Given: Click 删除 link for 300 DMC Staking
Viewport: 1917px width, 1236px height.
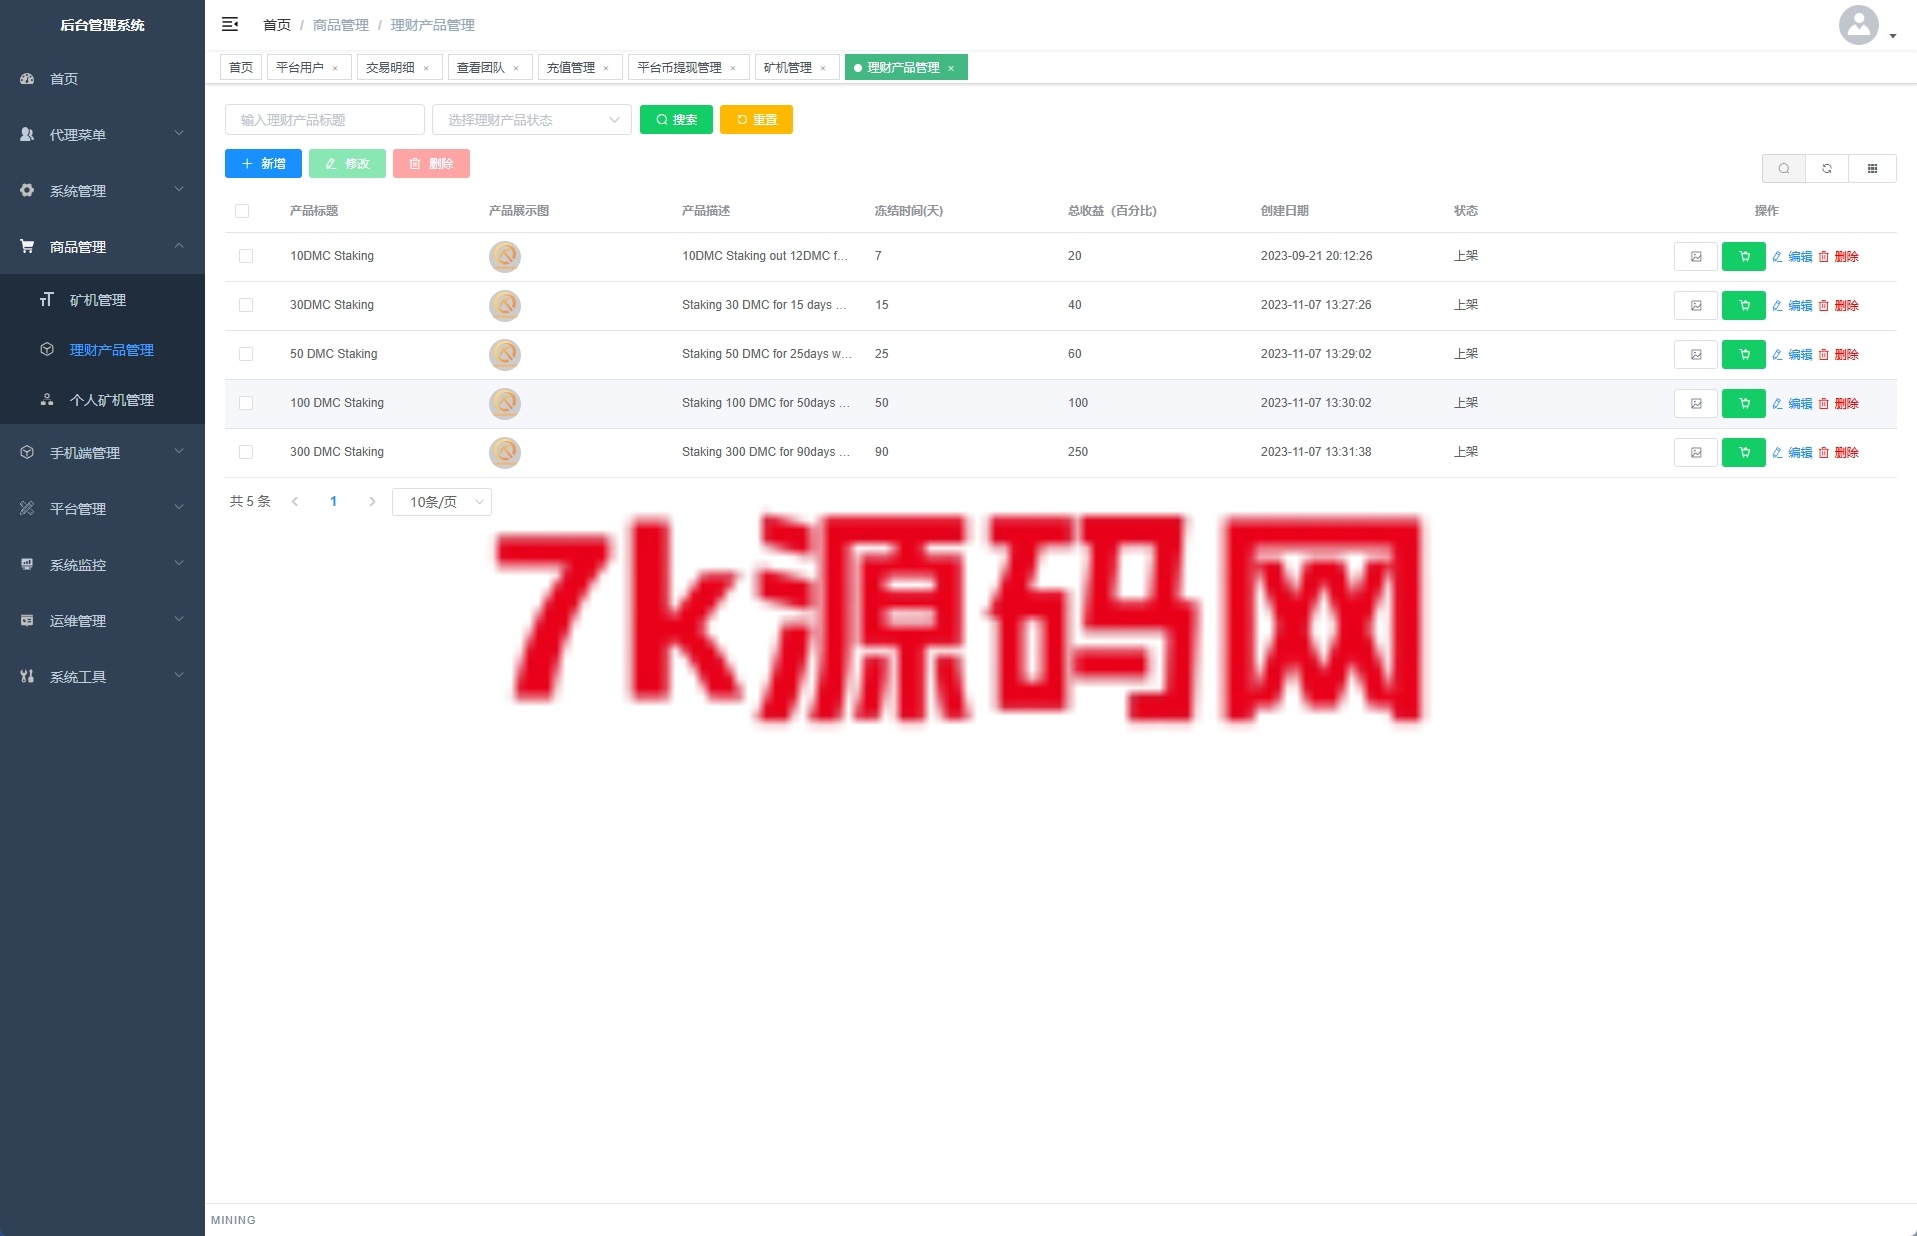Looking at the screenshot, I should click(x=1838, y=453).
